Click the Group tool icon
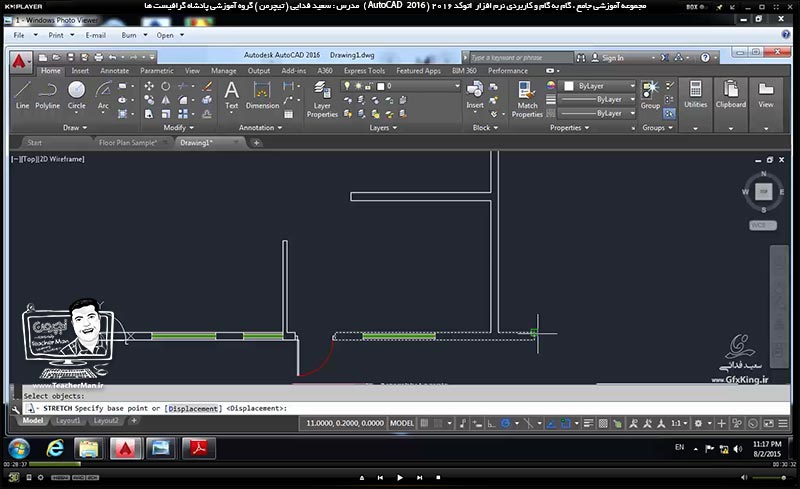Image resolution: width=800 pixels, height=489 pixels. click(650, 95)
